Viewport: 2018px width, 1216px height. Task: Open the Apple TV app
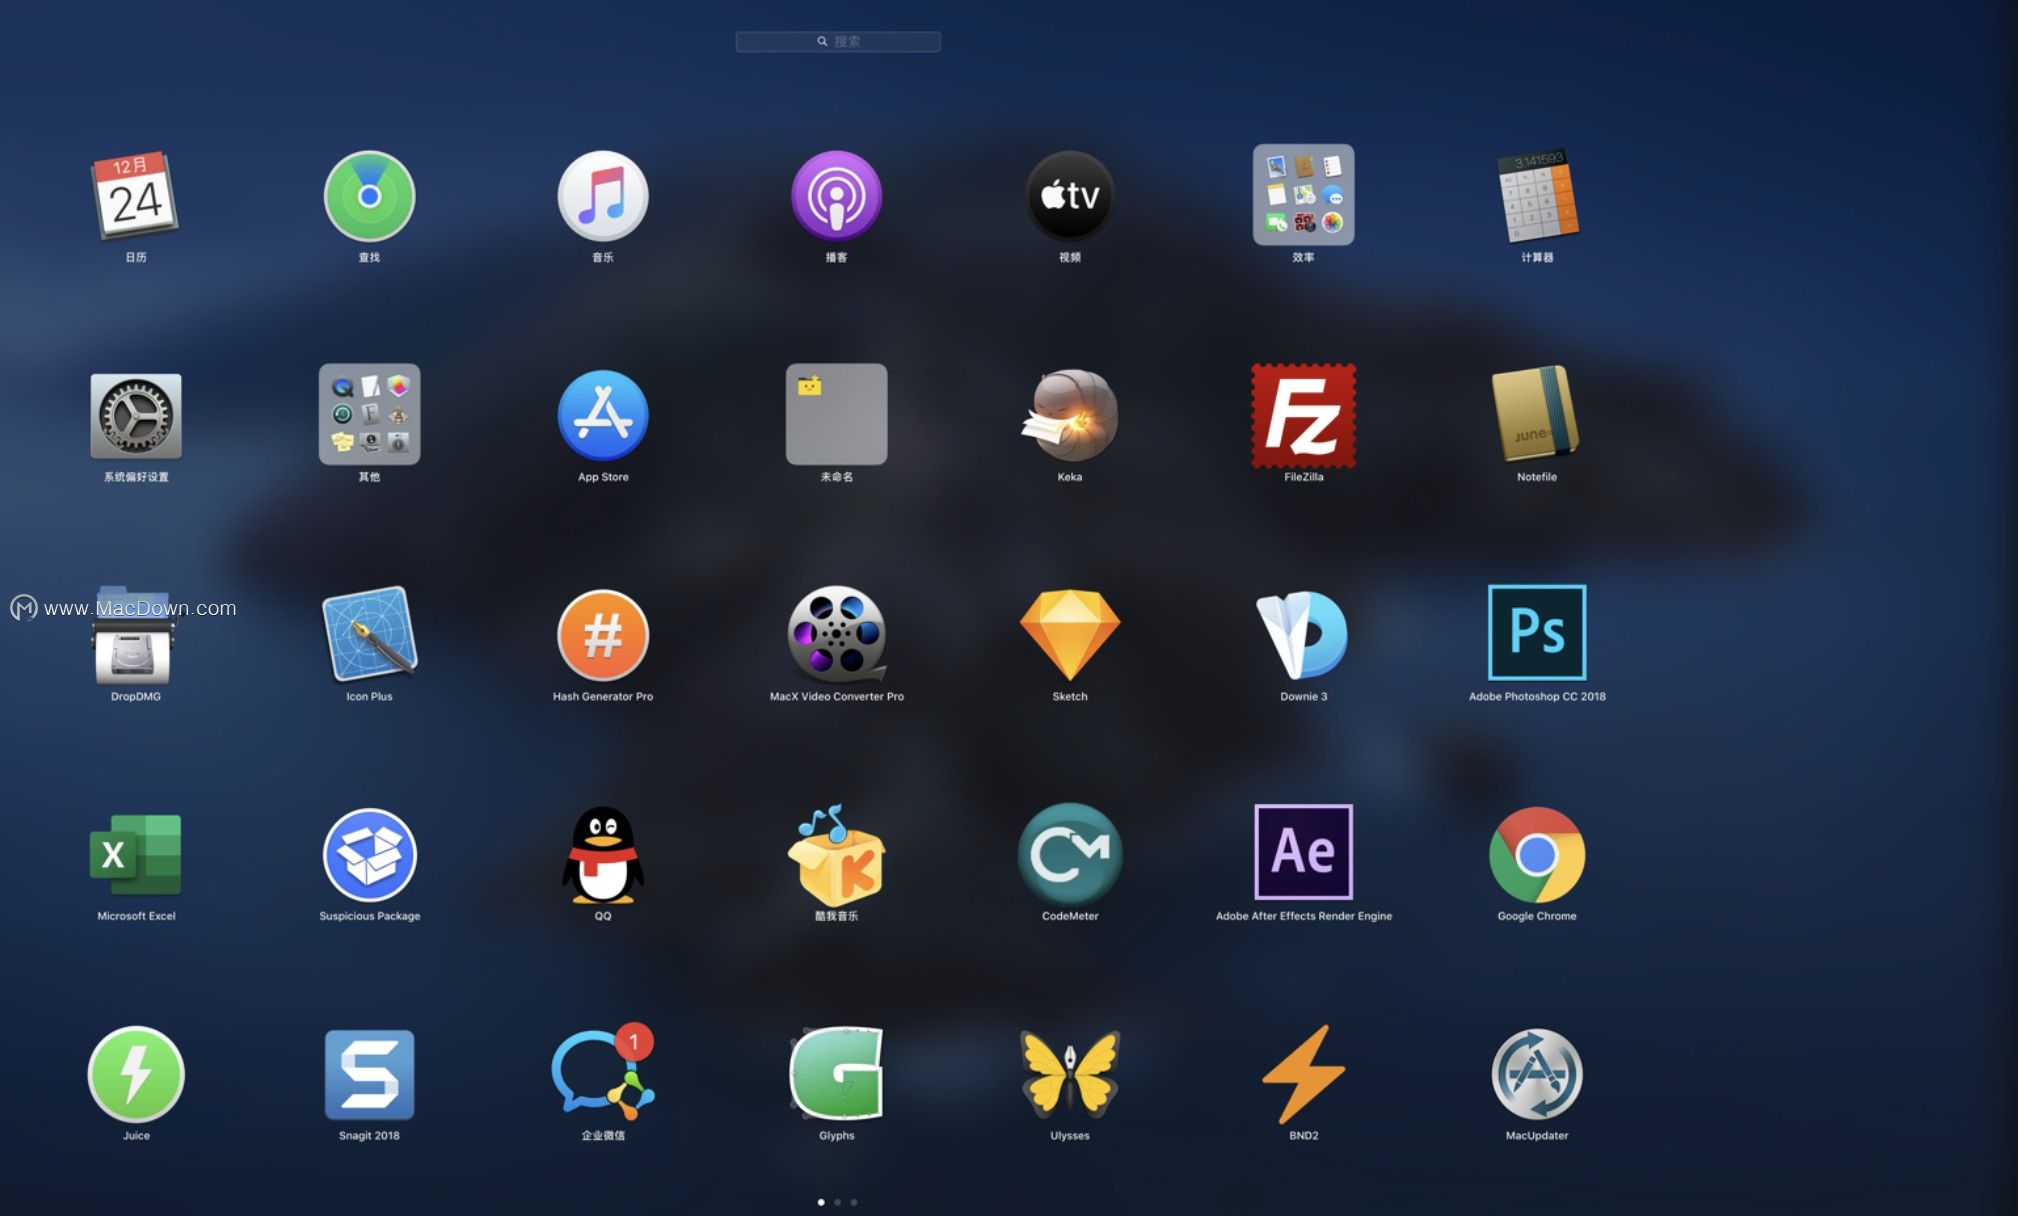(1070, 196)
